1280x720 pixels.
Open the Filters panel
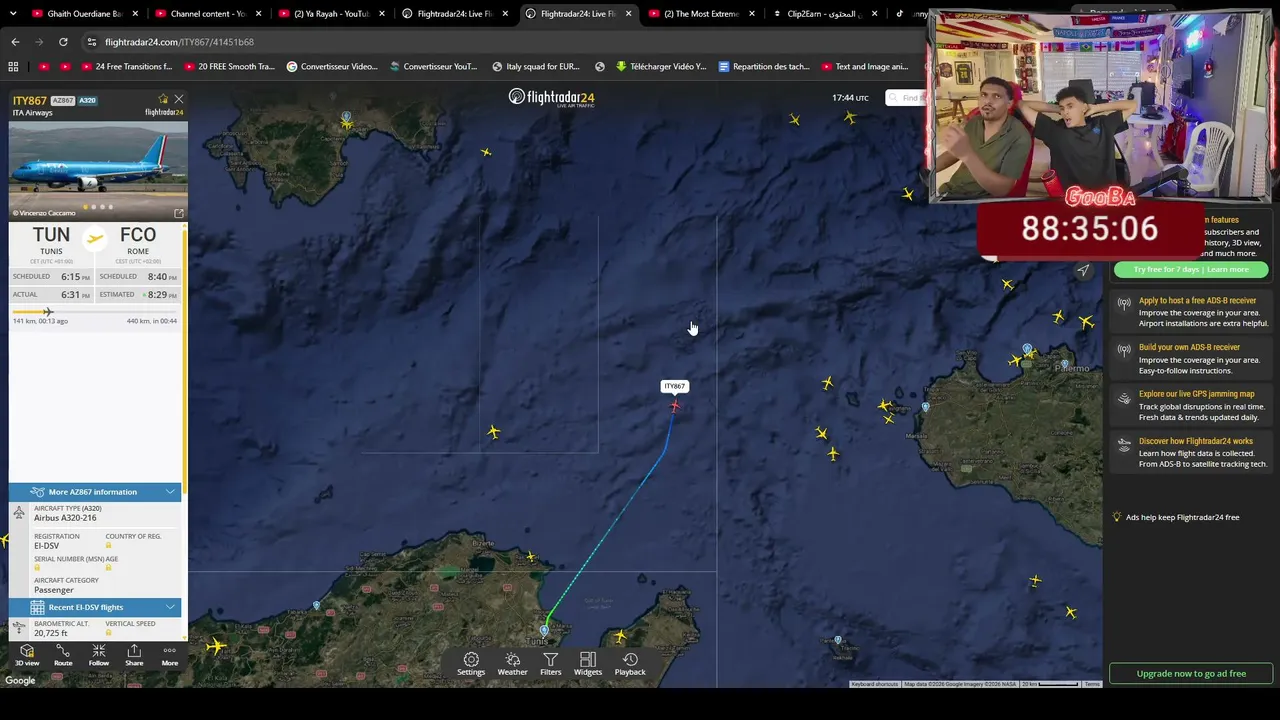(551, 664)
